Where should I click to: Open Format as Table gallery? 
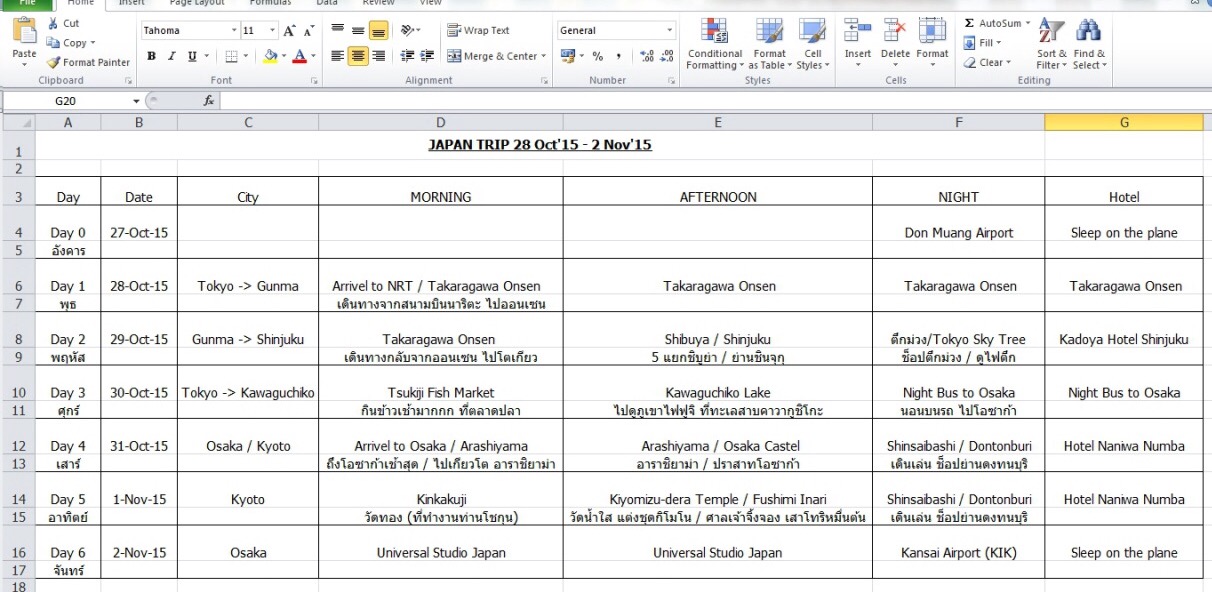coord(769,45)
